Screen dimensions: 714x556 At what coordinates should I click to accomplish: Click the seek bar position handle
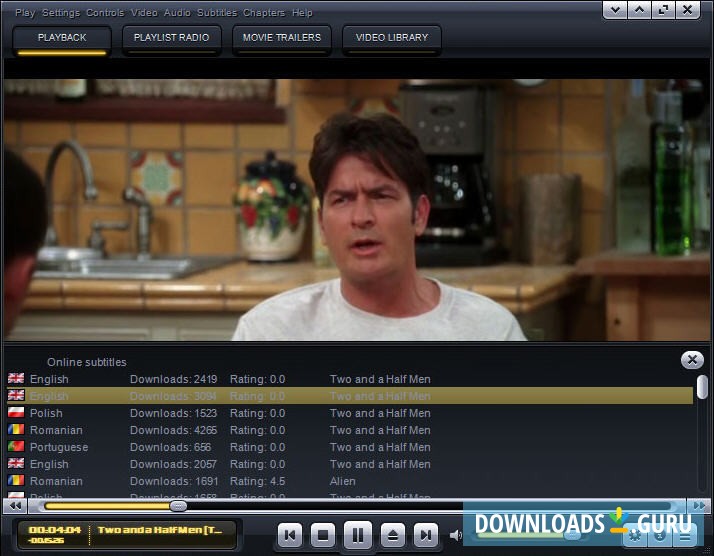pyautogui.click(x=178, y=506)
